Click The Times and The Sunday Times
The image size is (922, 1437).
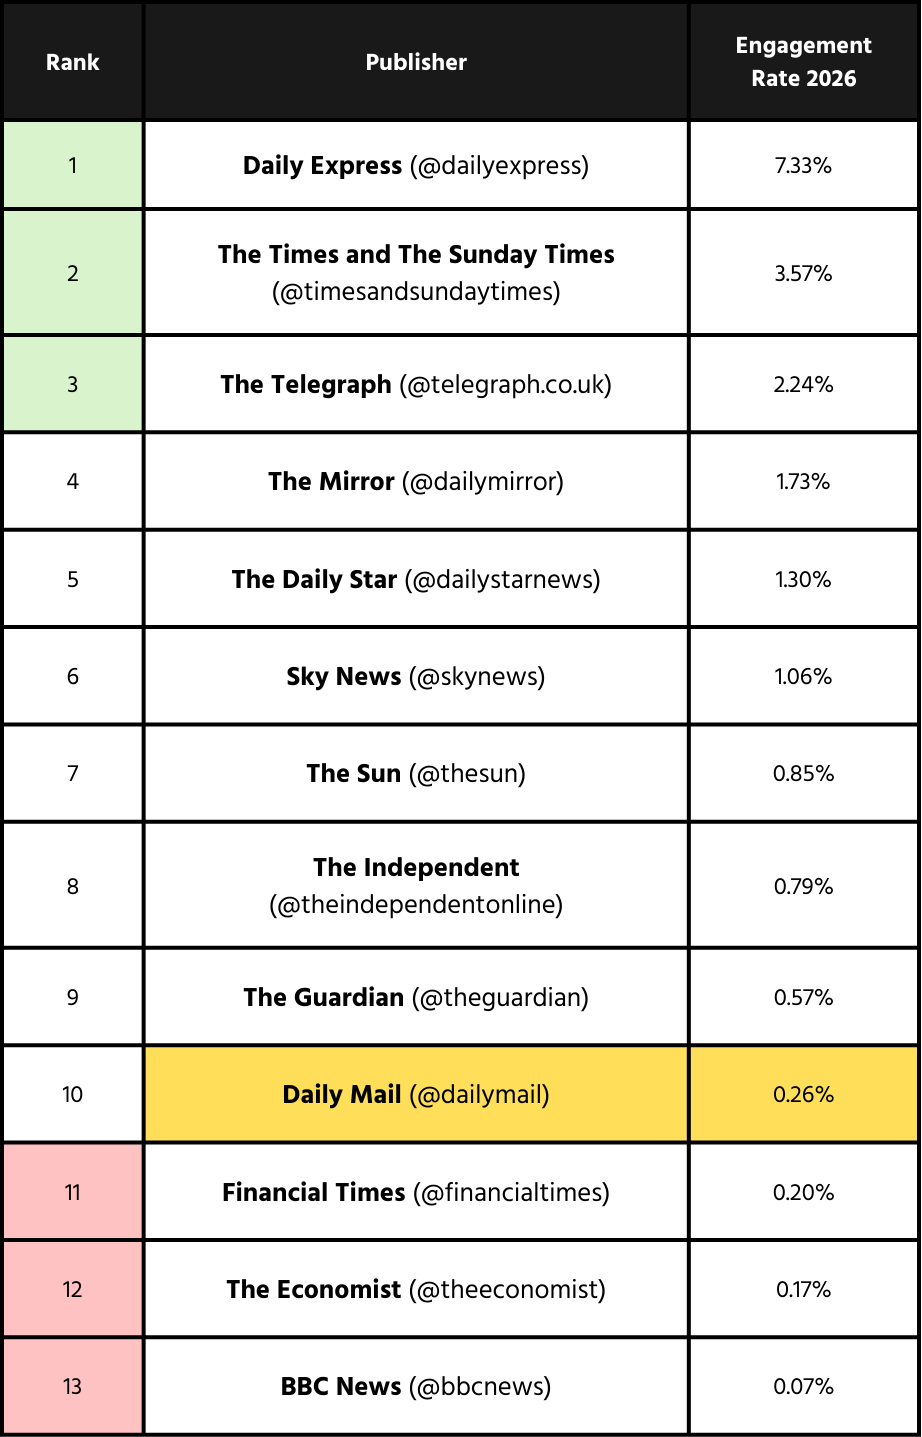[x=416, y=272]
